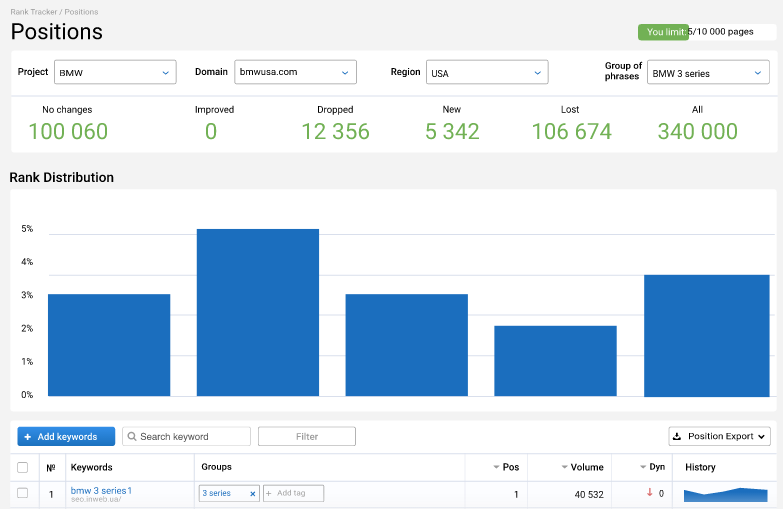Click the Keywords column header
The width and height of the screenshot is (783, 509).
[91, 467]
